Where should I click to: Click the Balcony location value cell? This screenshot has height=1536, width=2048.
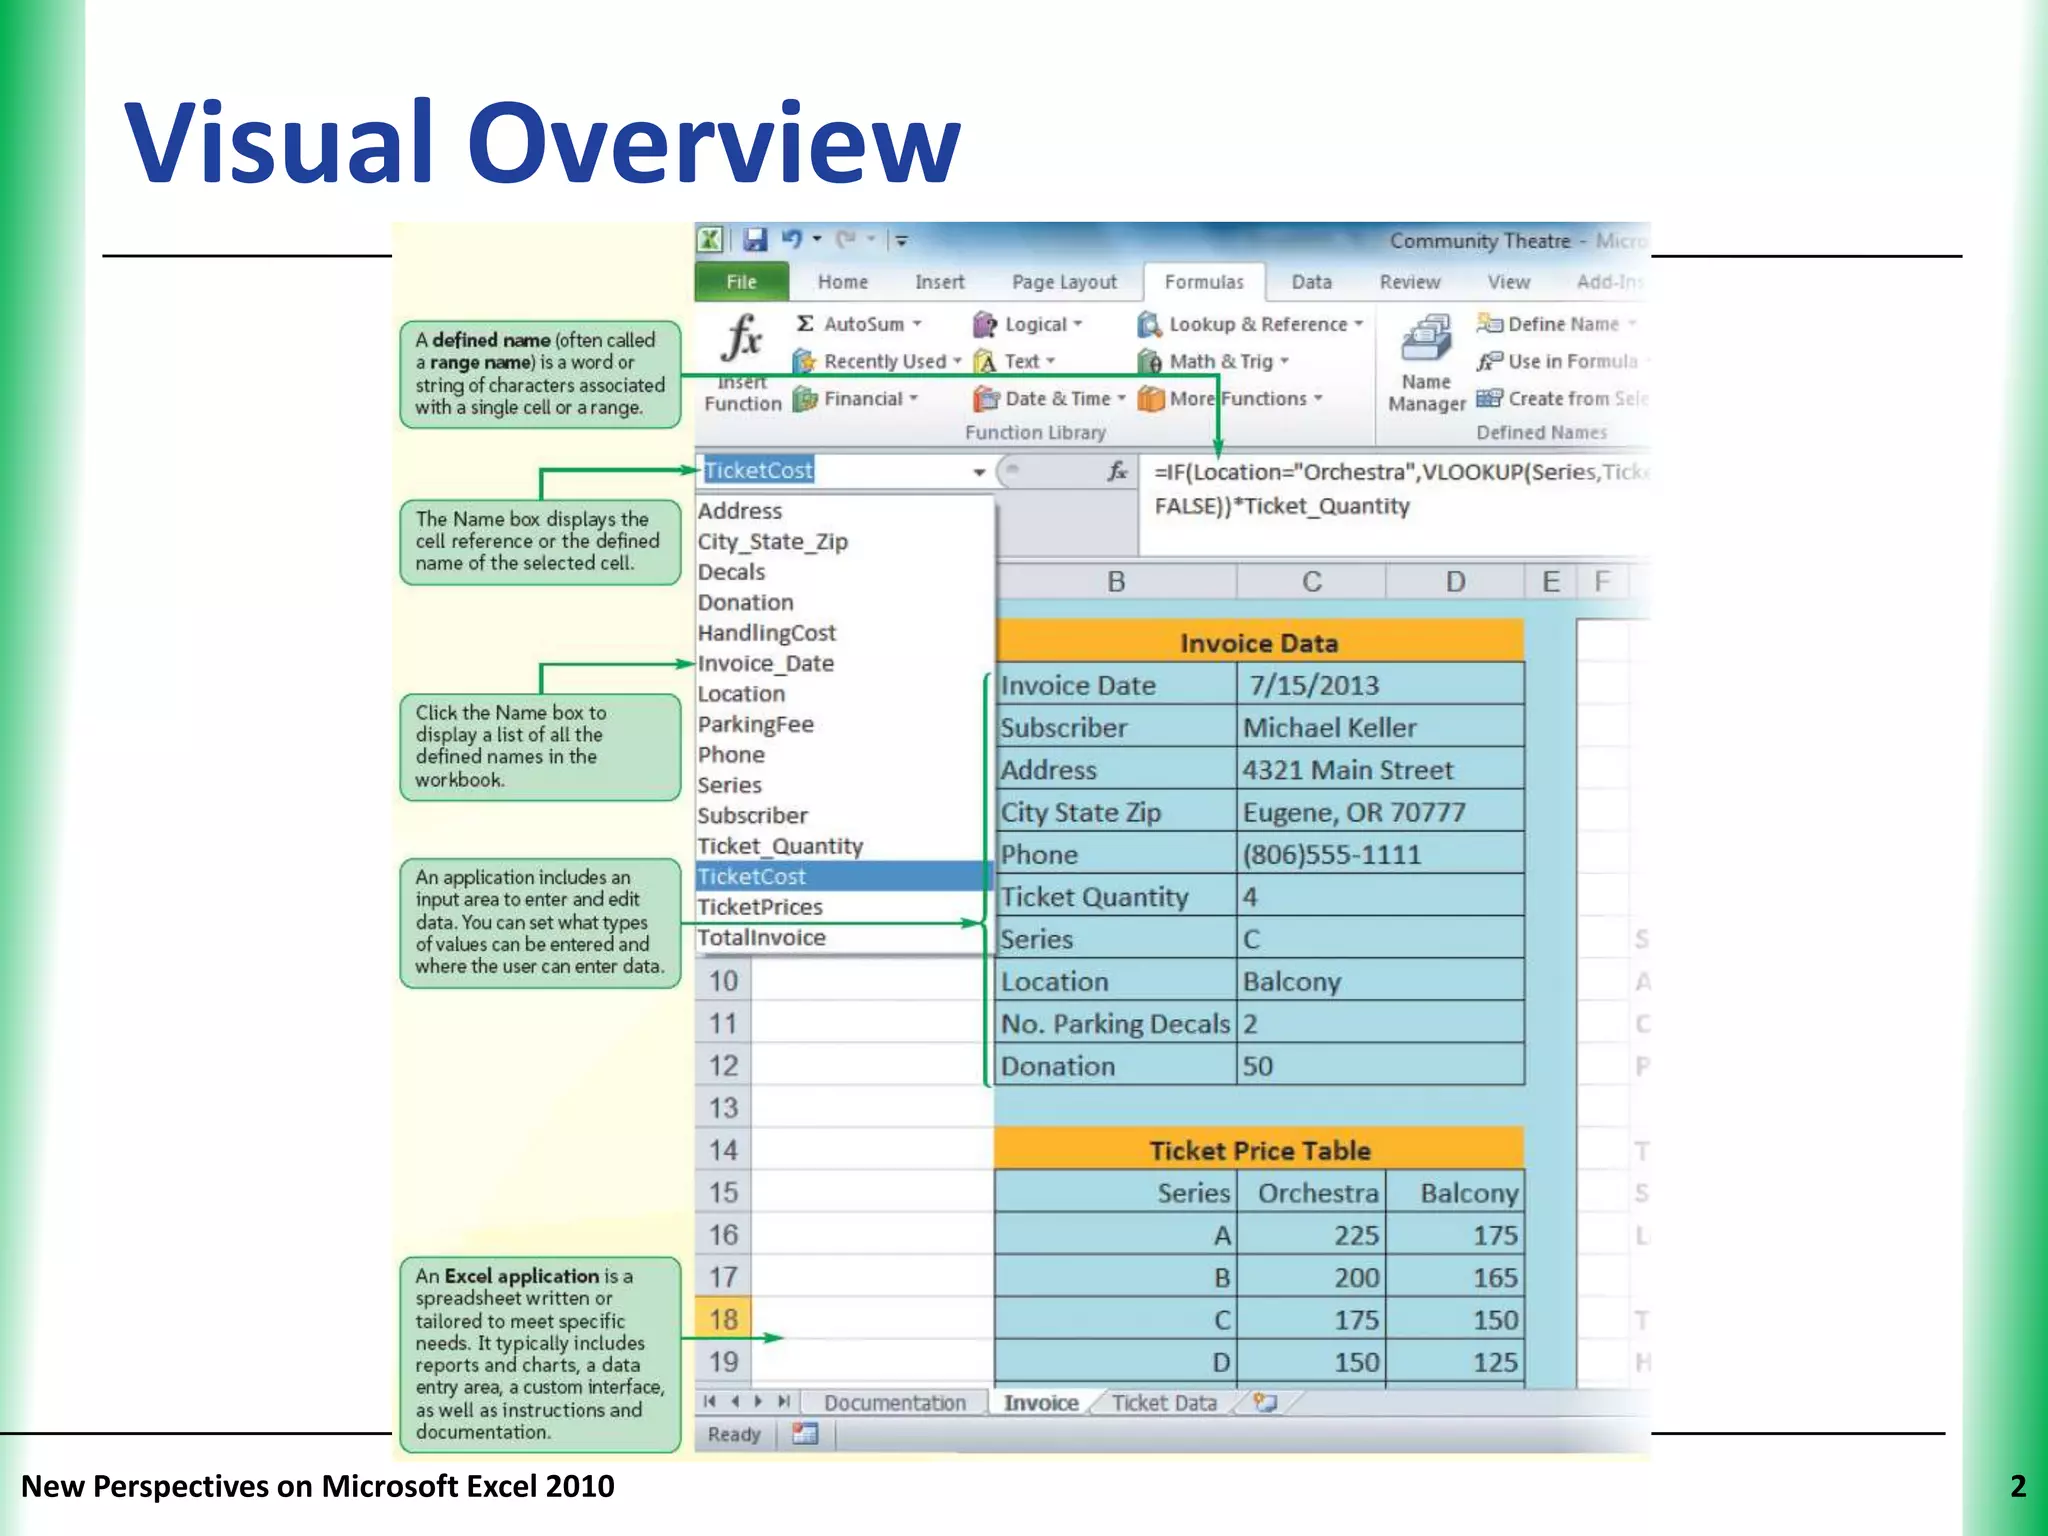(x=1380, y=982)
